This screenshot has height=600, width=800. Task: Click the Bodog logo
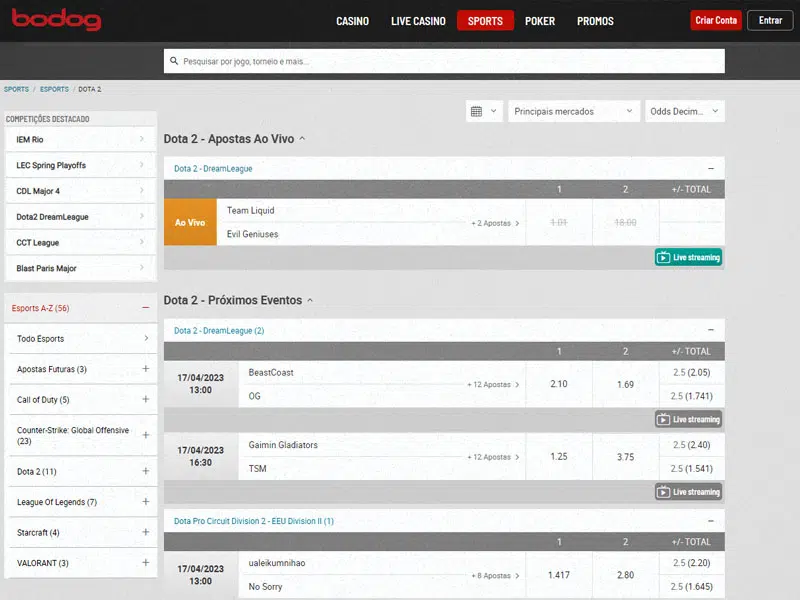tap(57, 20)
